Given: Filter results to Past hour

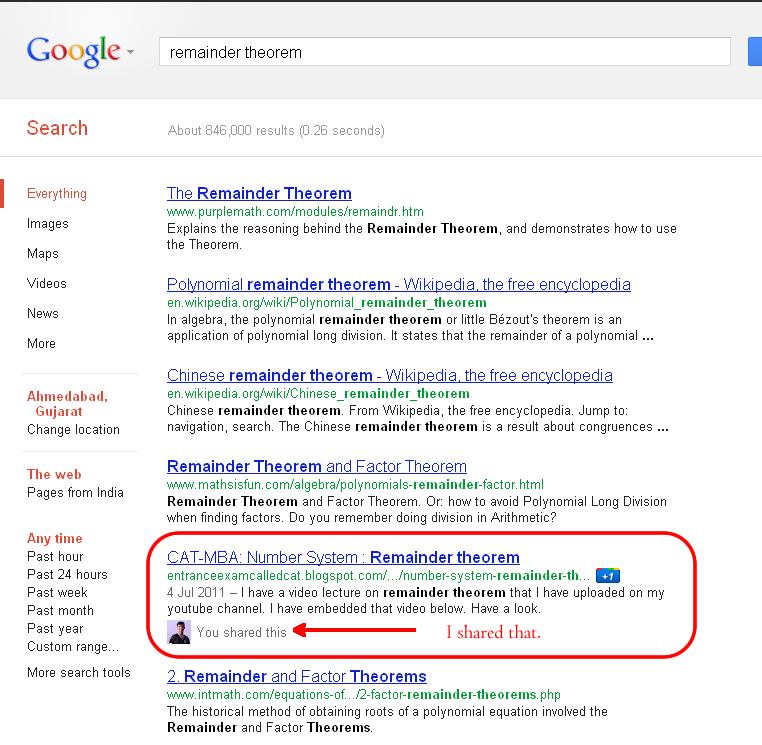Looking at the screenshot, I should [x=55, y=556].
